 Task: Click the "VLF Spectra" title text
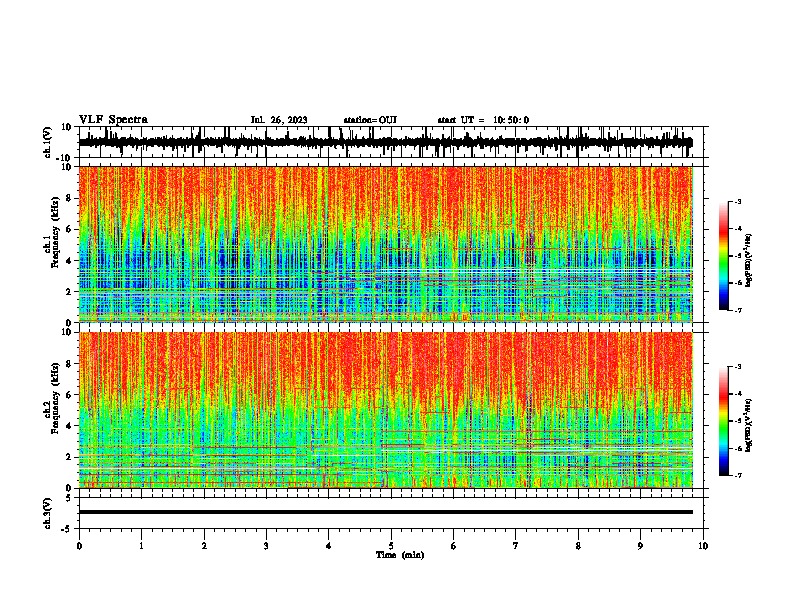click(x=113, y=120)
